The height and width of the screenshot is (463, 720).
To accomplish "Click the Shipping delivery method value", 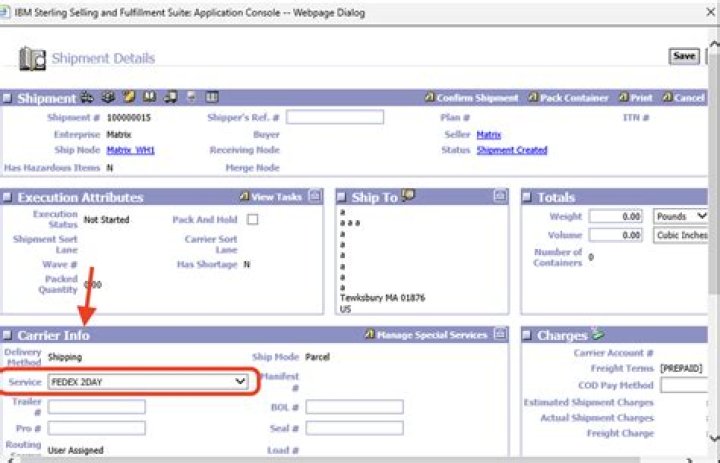I will point(65,357).
